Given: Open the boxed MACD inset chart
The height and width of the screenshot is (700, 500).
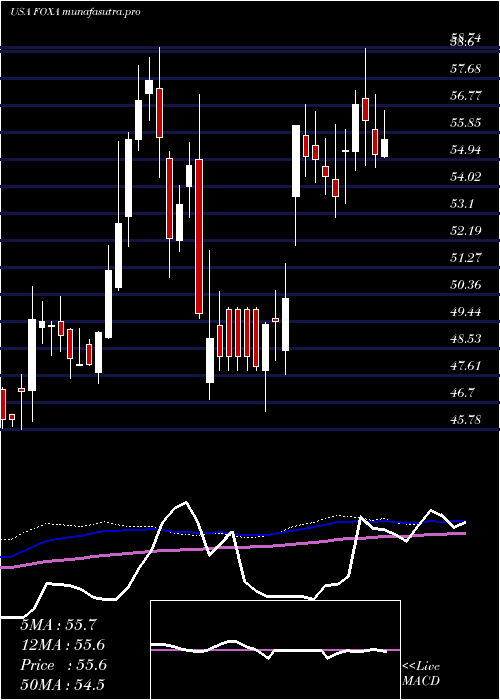Looking at the screenshot, I should click(275, 650).
